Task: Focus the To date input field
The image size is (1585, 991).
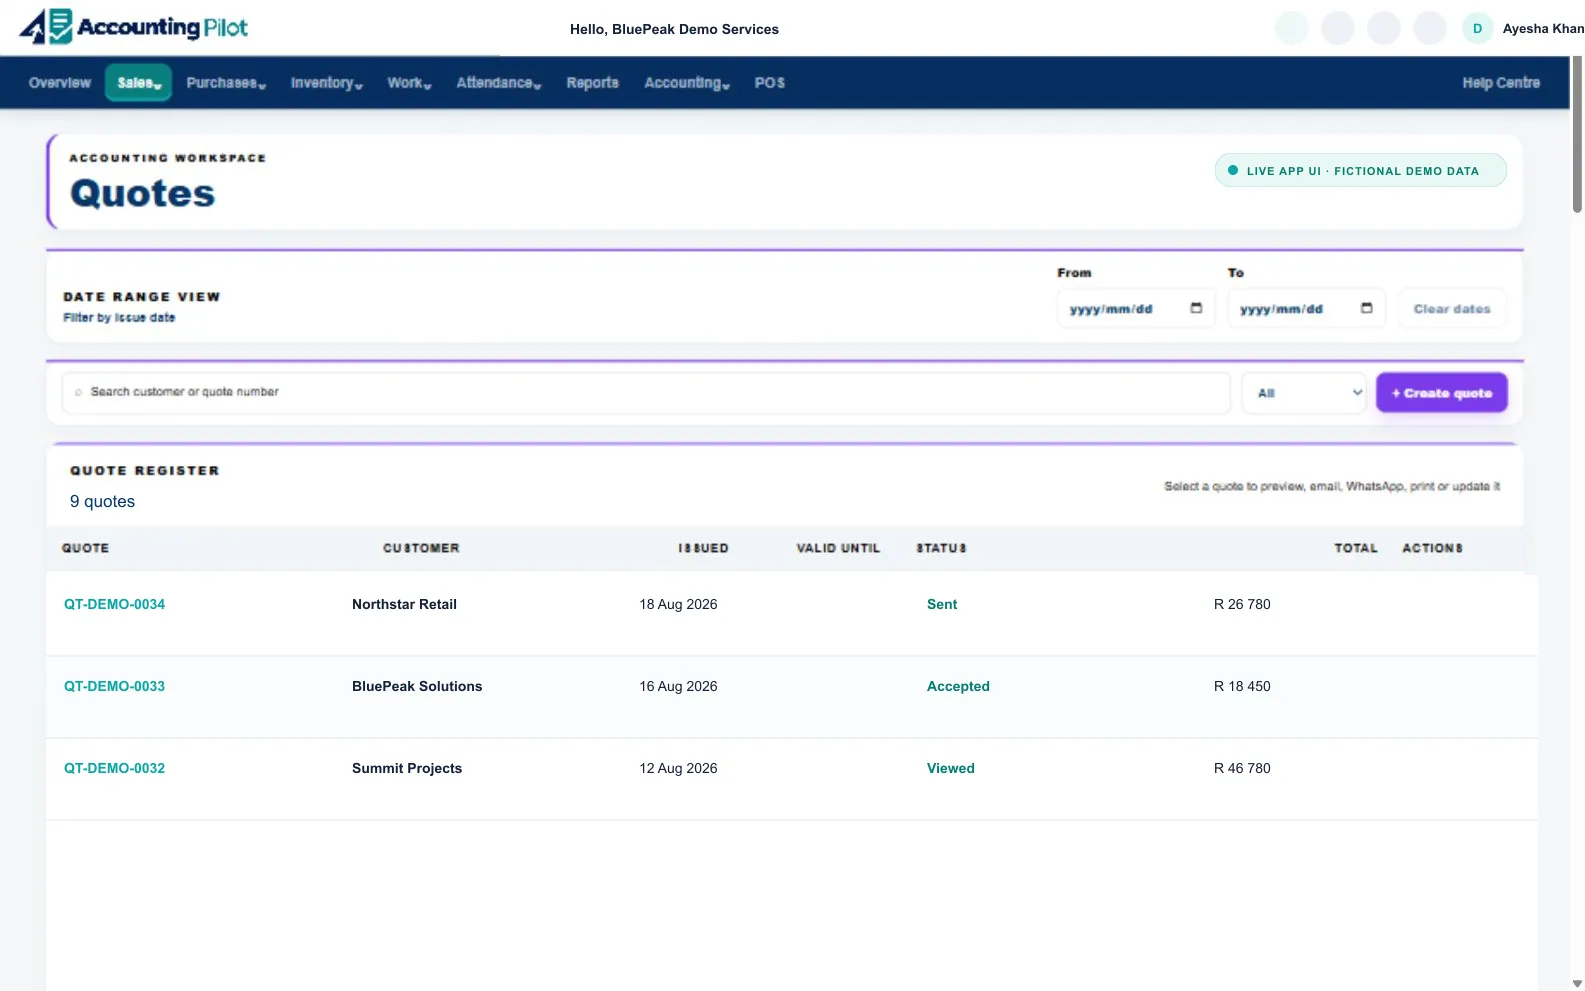Action: tap(1306, 309)
